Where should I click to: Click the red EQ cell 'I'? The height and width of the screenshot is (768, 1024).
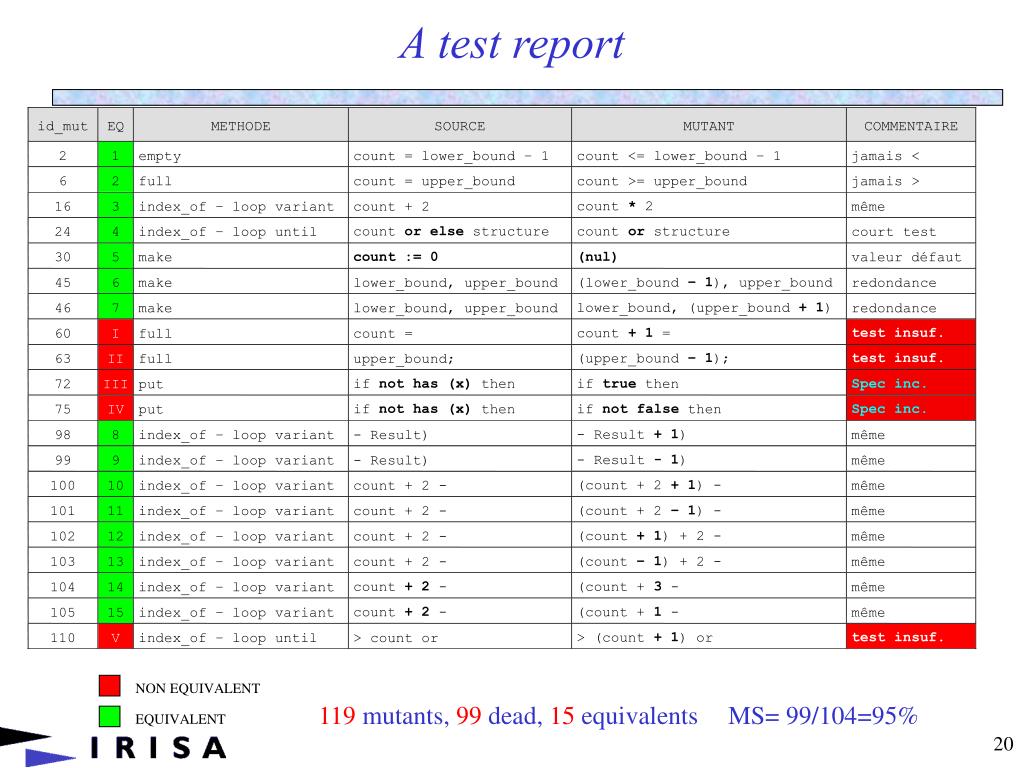tap(116, 333)
